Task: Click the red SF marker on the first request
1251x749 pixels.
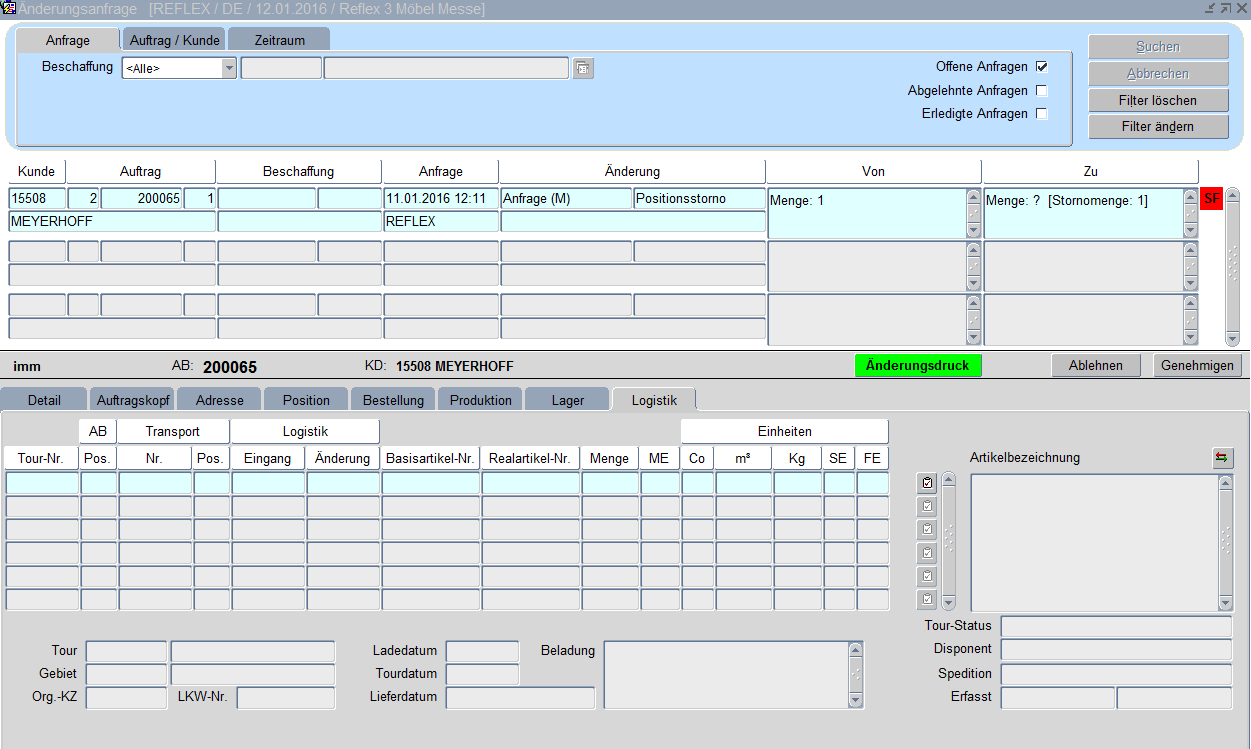Action: click(x=1211, y=199)
